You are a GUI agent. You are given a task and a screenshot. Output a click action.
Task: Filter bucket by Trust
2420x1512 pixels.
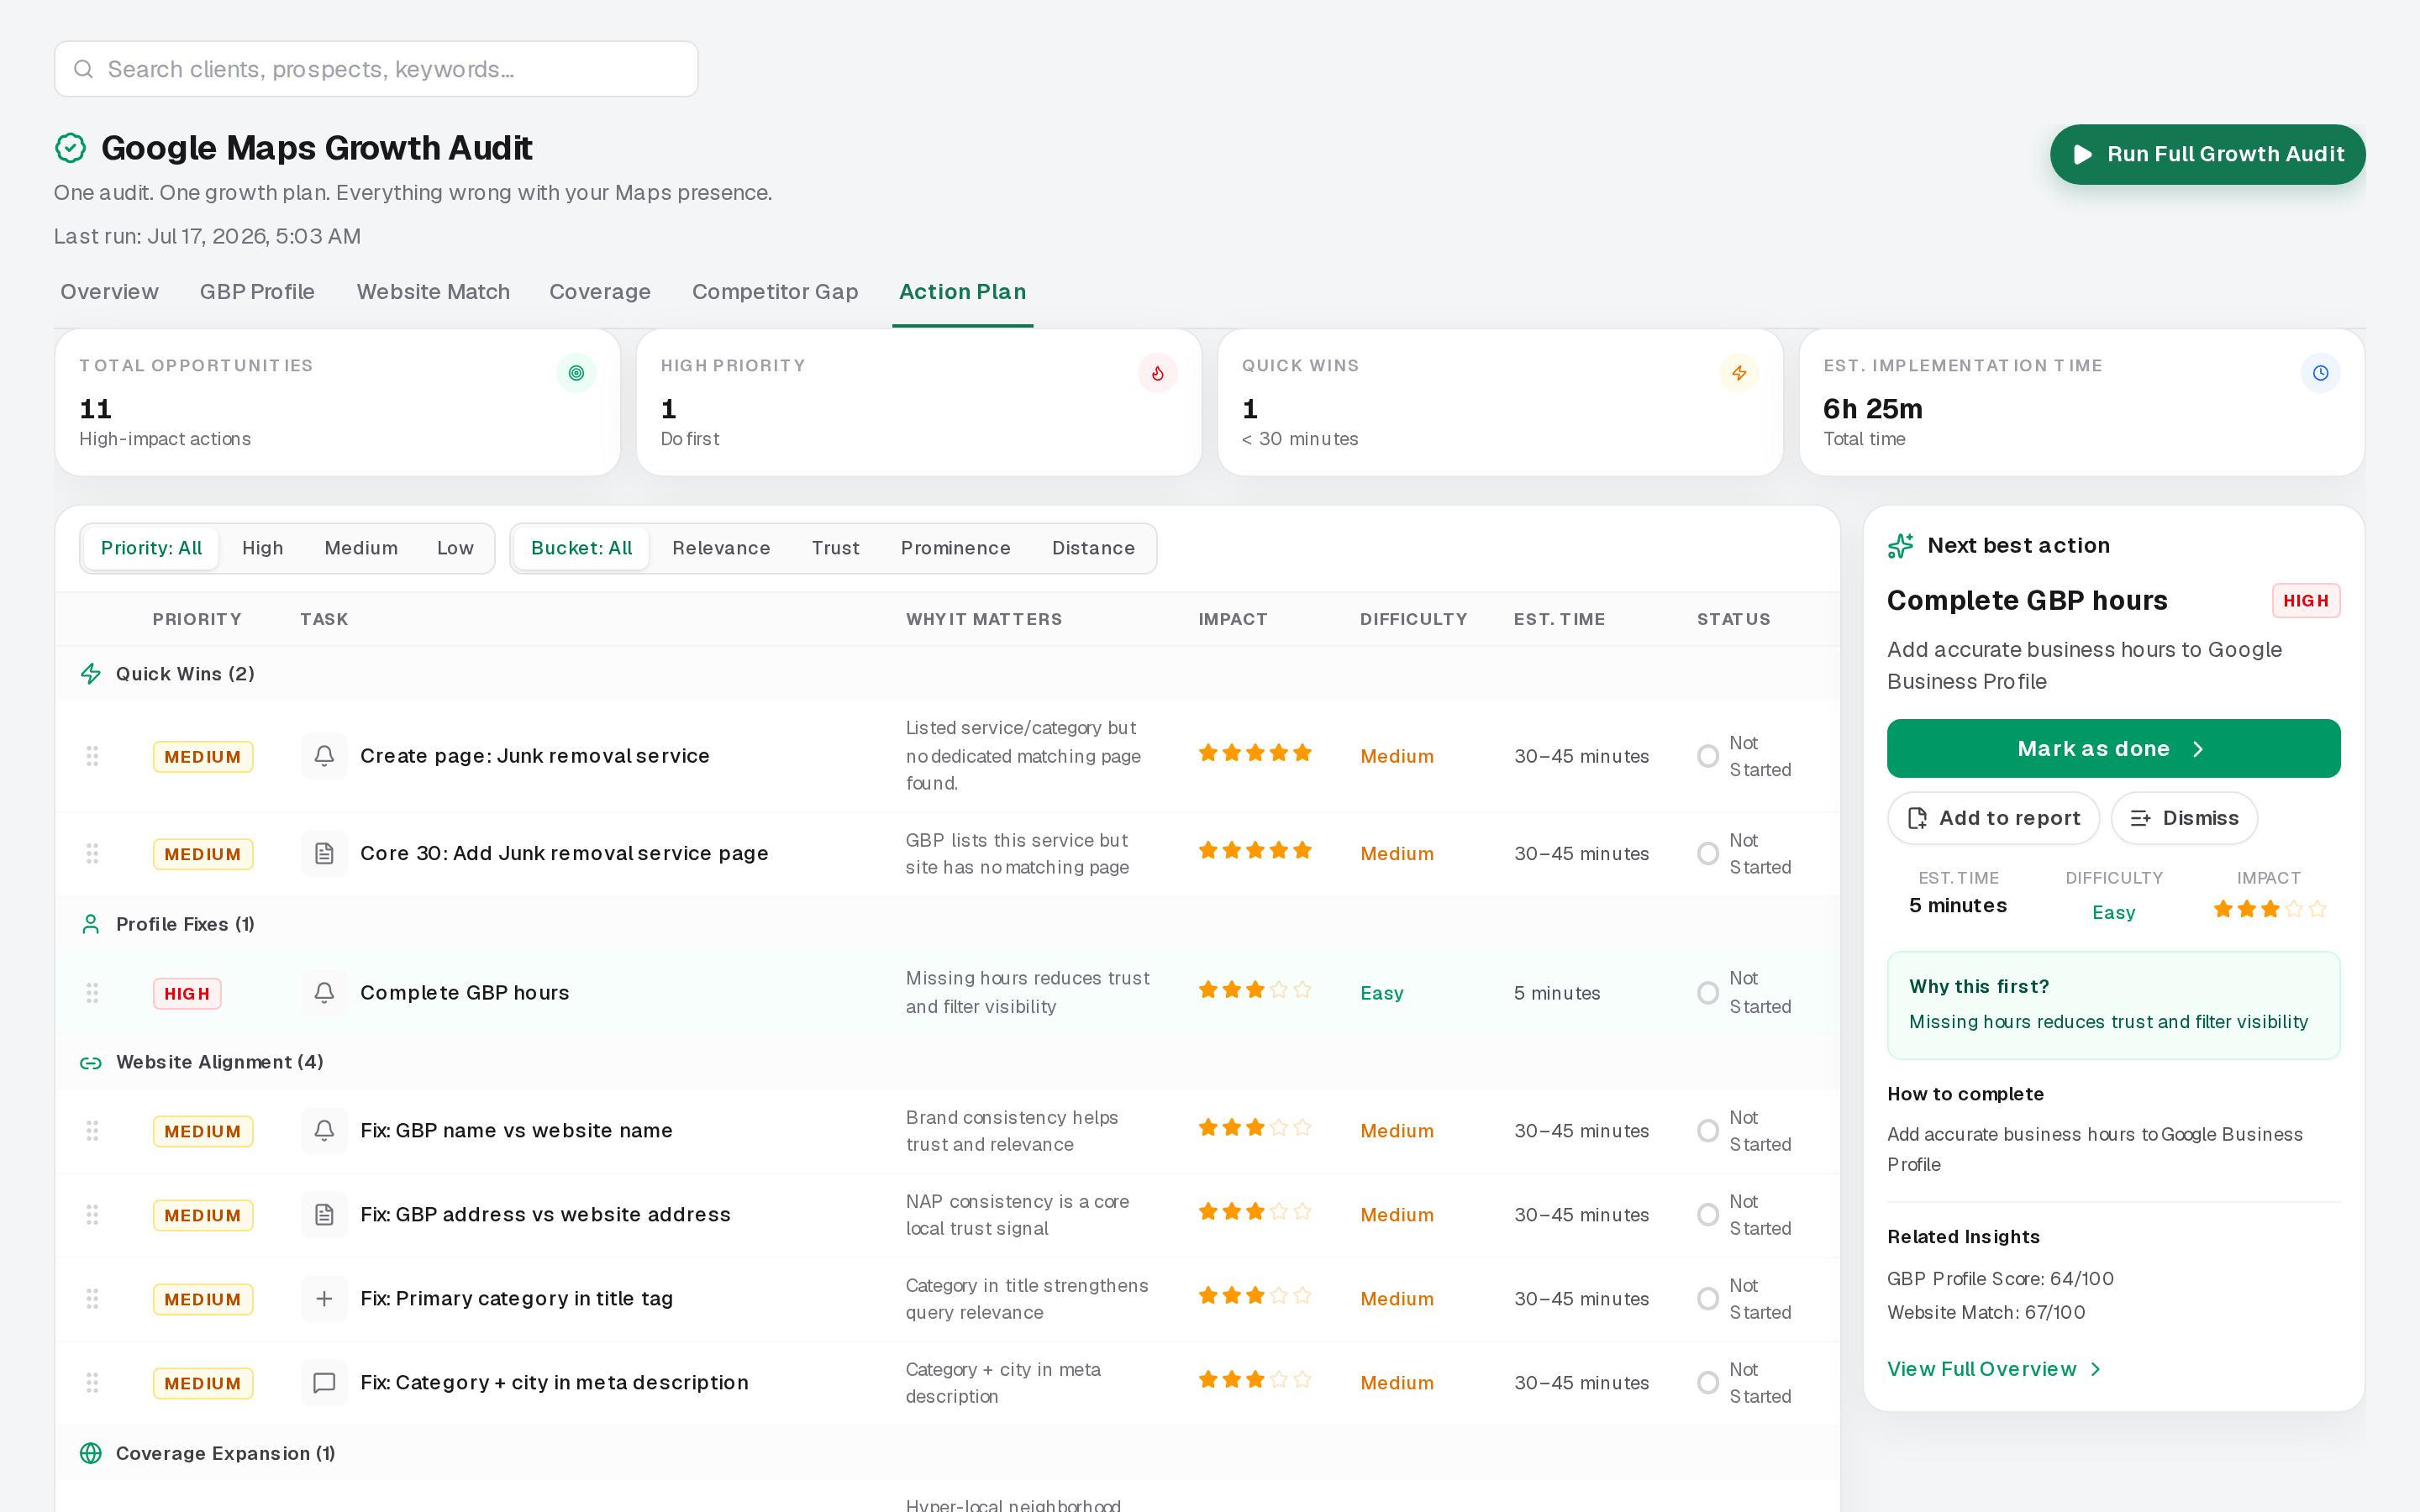(x=835, y=548)
